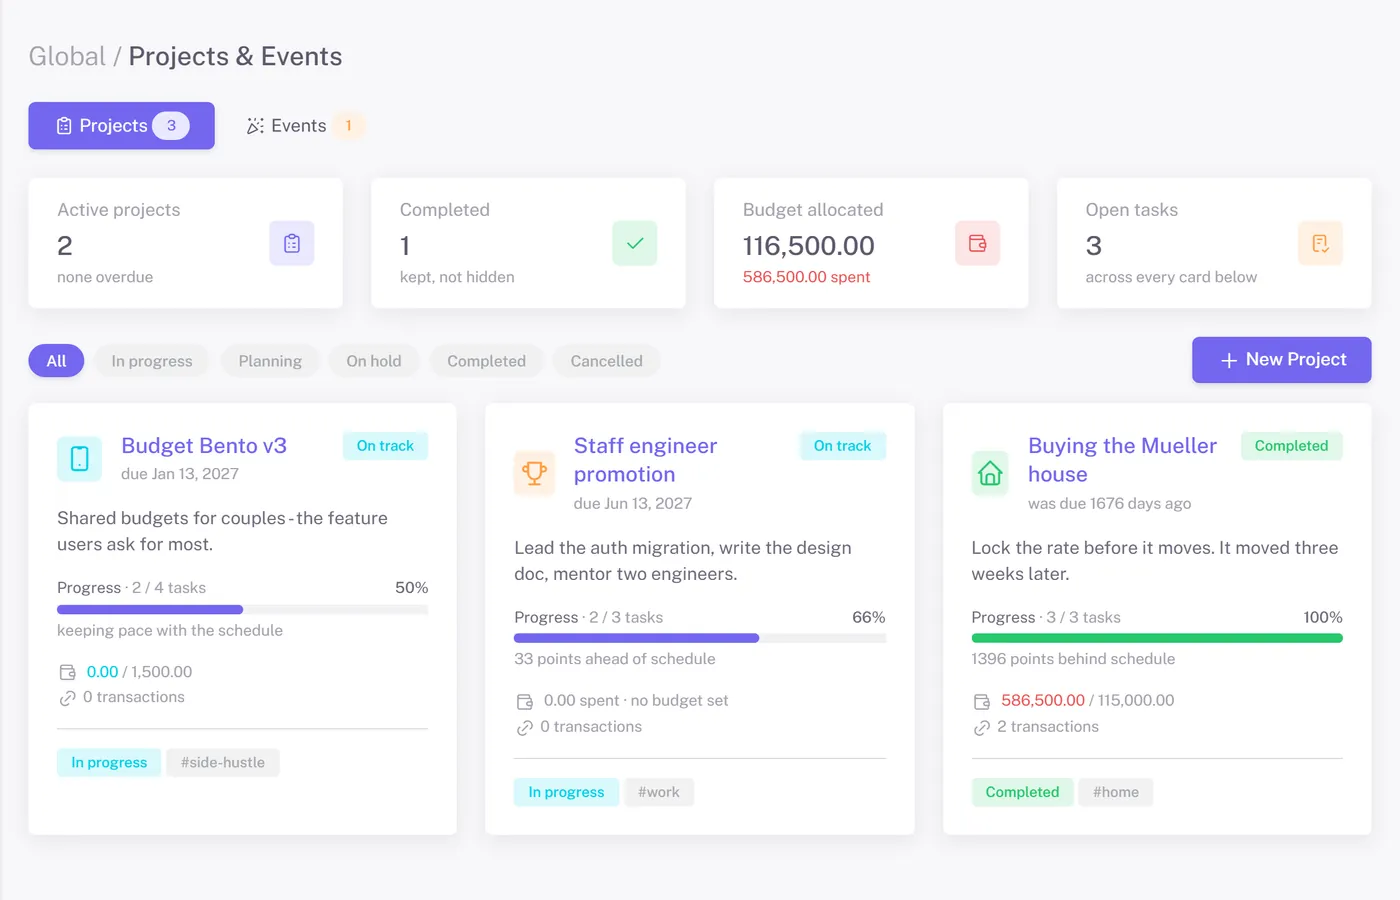Click the Mueller house green progress bar
Screen dimensions: 1400x900
[1157, 638]
